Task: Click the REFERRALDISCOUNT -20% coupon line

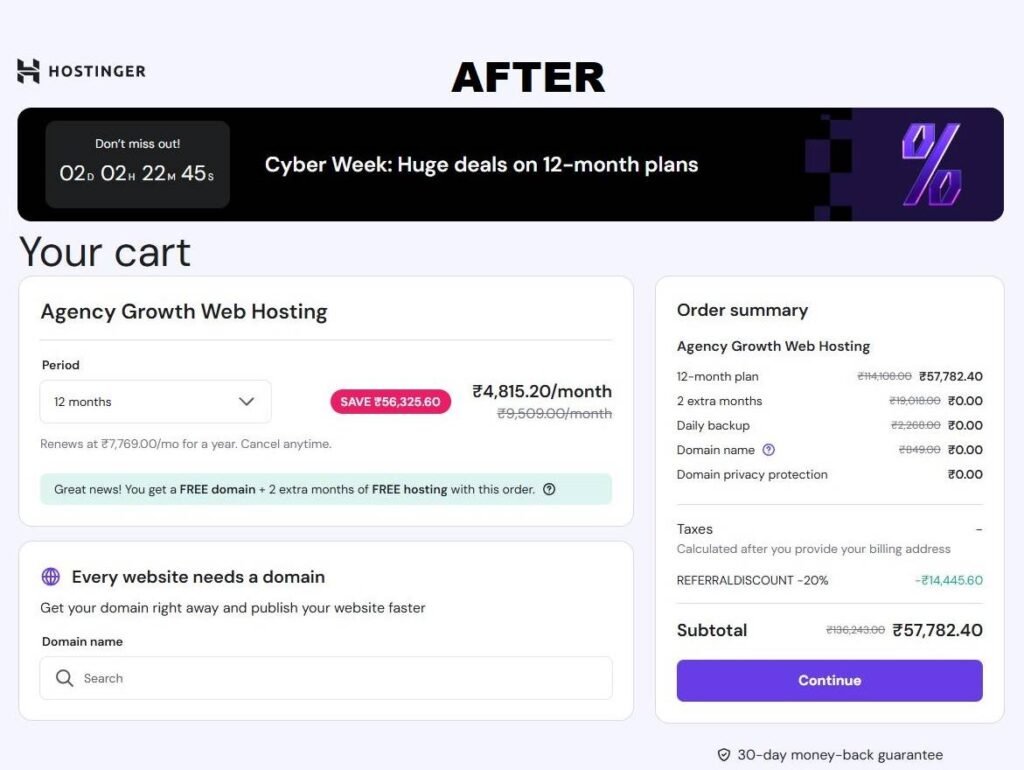Action: 752,580
